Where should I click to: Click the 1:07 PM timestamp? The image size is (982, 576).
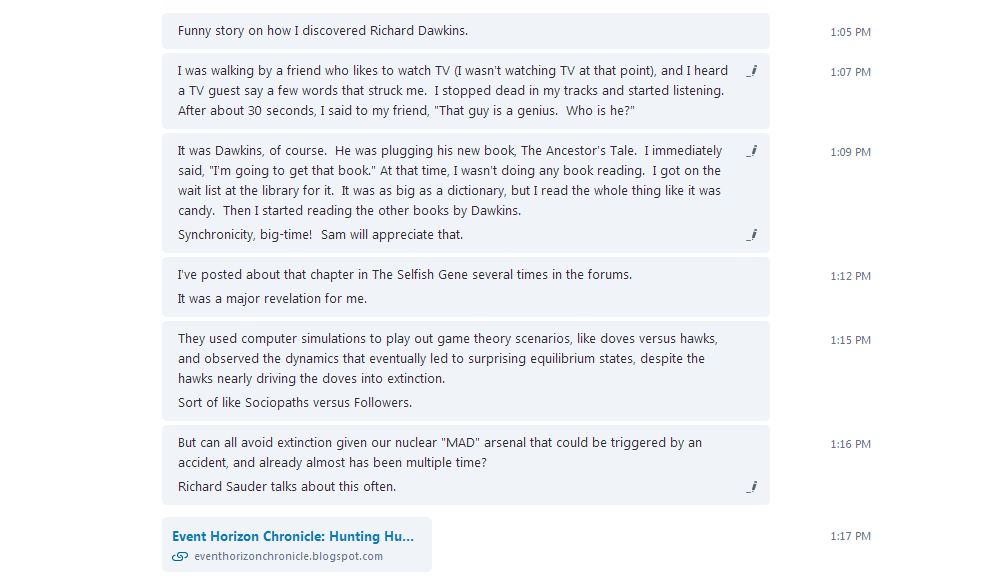(850, 72)
